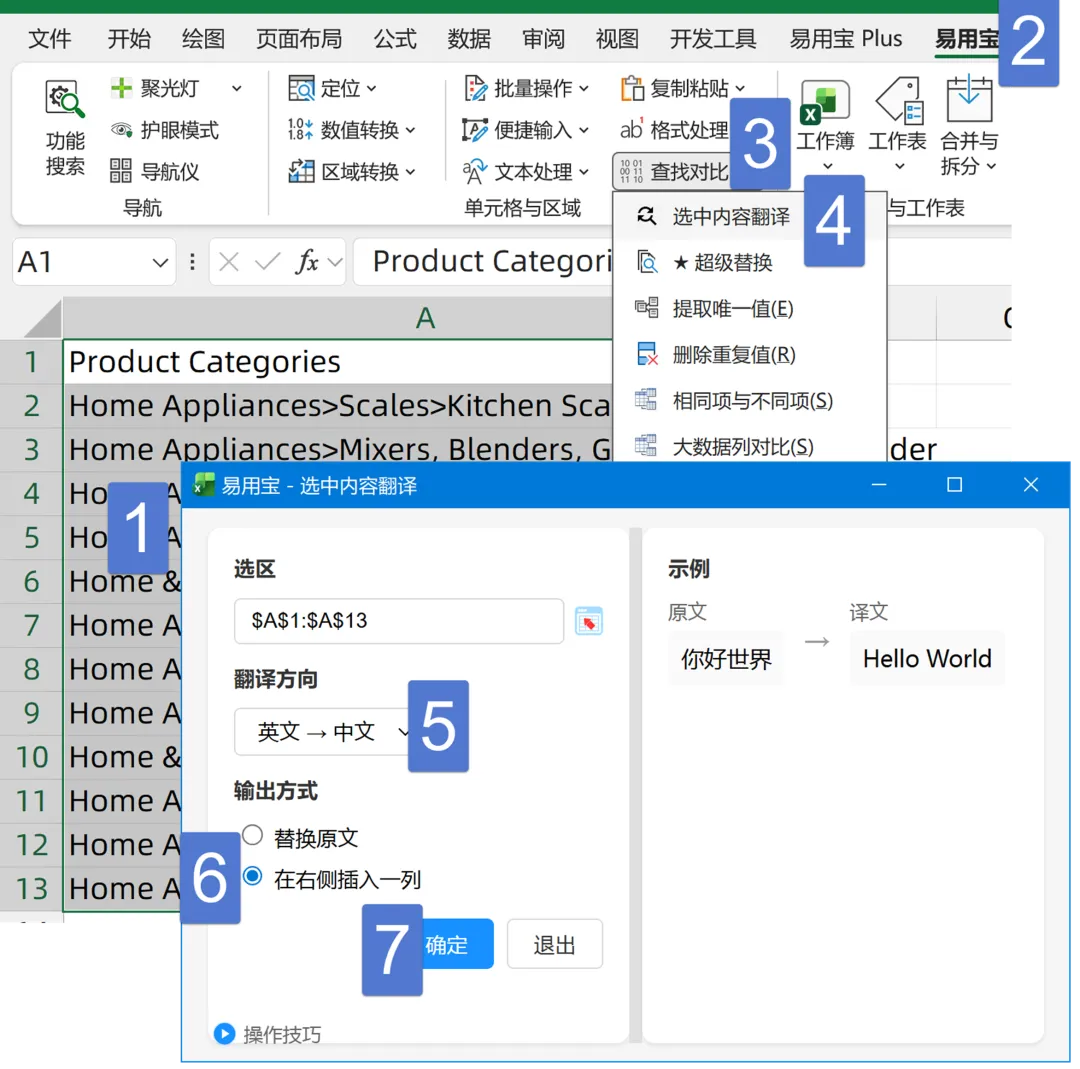This screenshot has height=1069, width=1080.
Task: Enable 护眼模式 eye protection mode
Action: click(x=164, y=130)
